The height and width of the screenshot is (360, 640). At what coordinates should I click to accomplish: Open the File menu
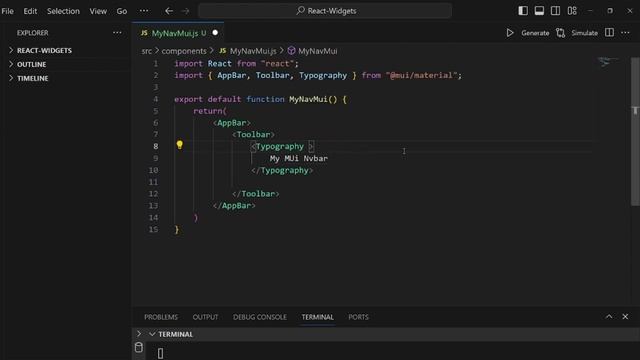pyautogui.click(x=7, y=11)
